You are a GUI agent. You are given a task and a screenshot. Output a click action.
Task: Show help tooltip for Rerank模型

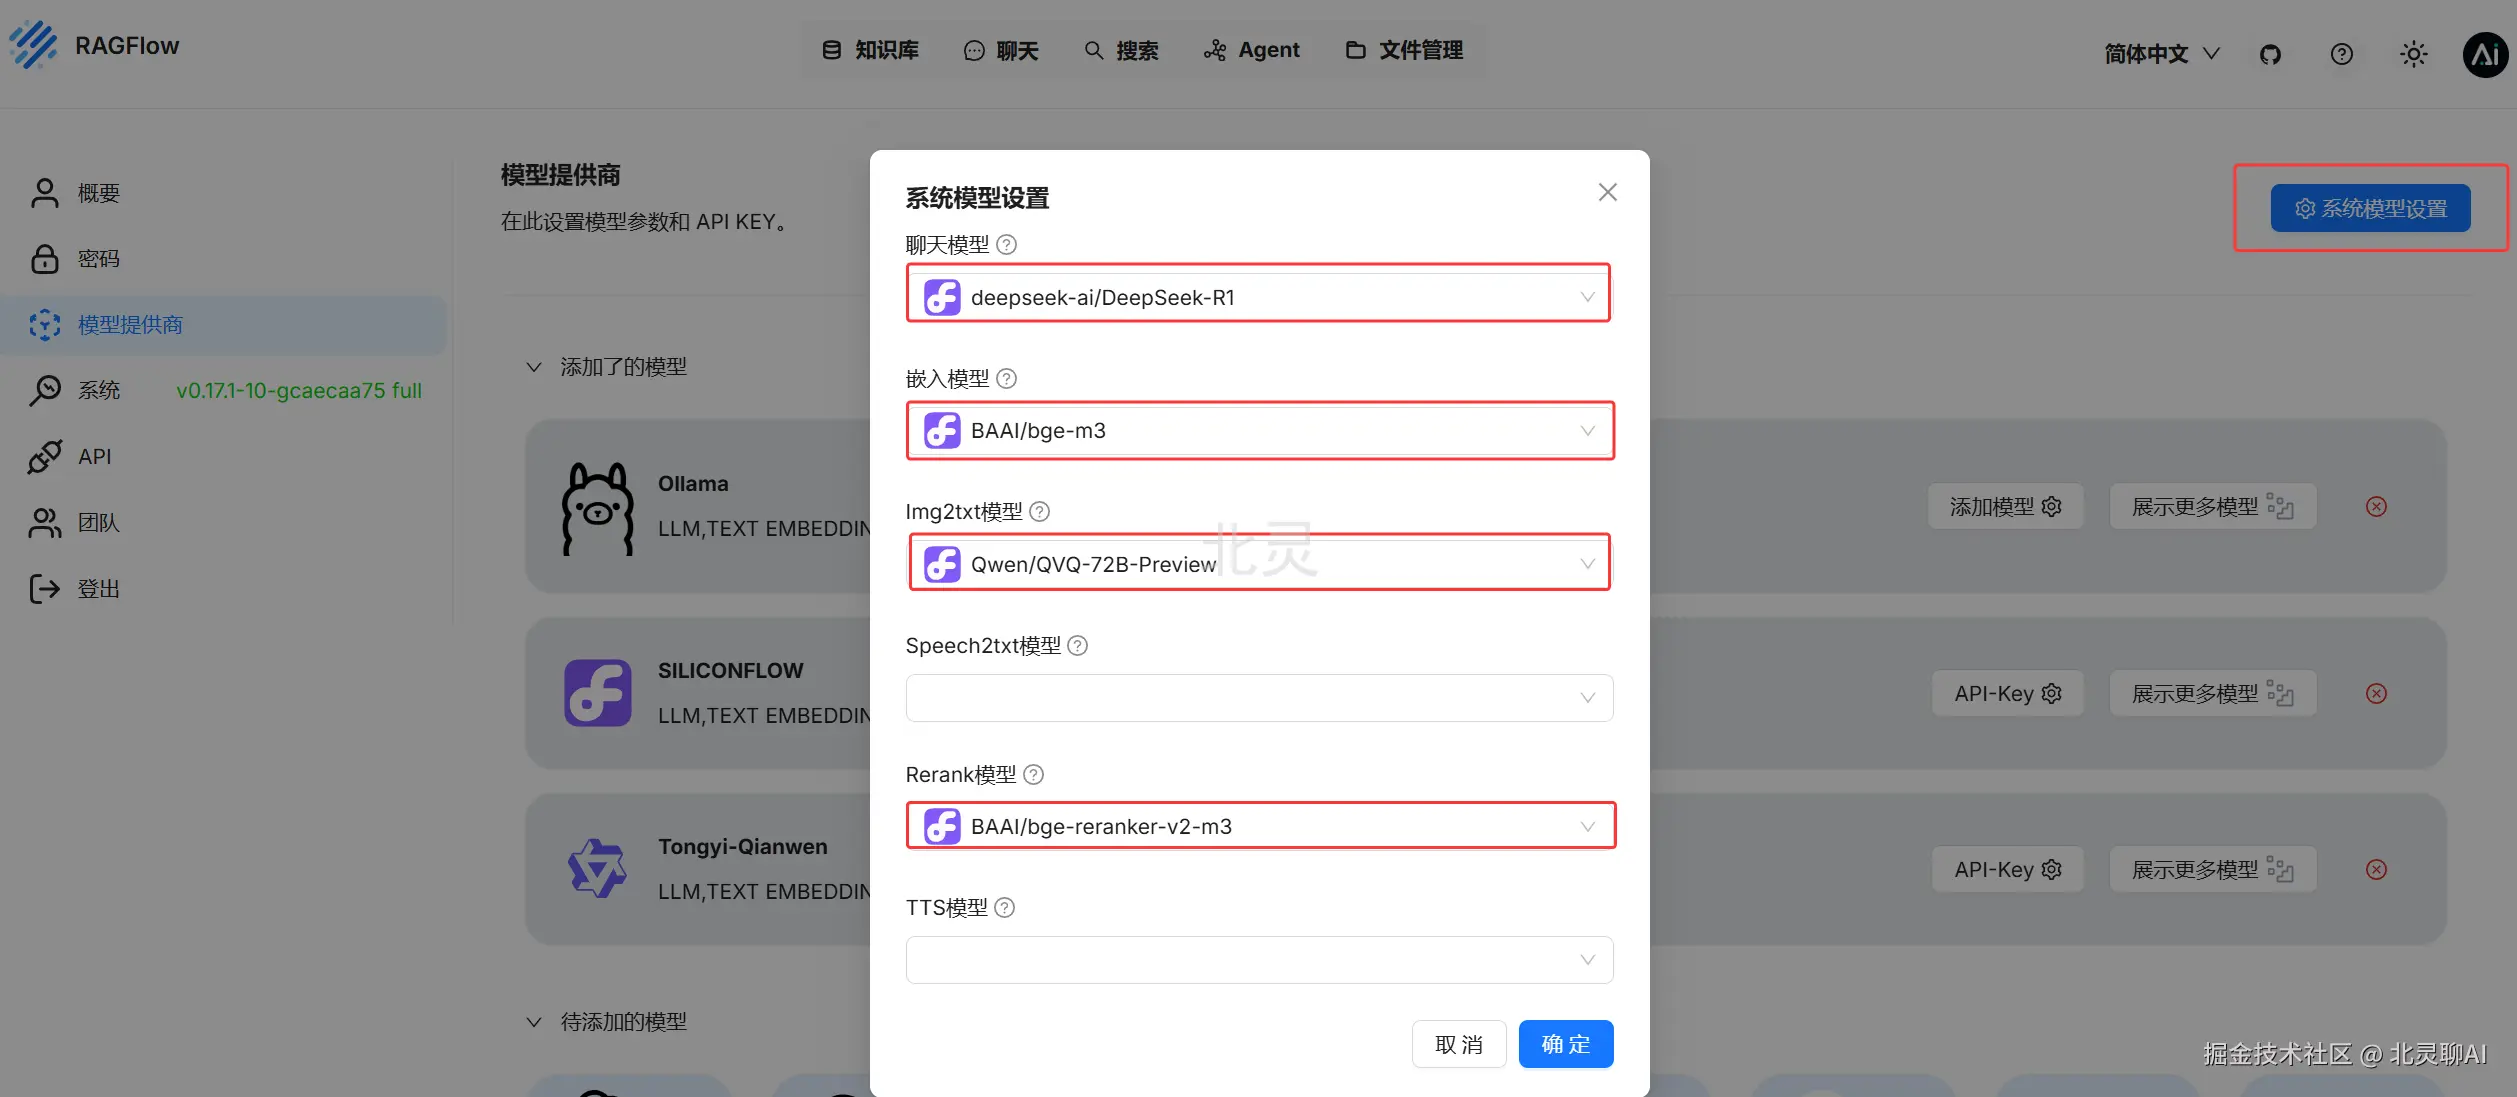tap(1034, 774)
